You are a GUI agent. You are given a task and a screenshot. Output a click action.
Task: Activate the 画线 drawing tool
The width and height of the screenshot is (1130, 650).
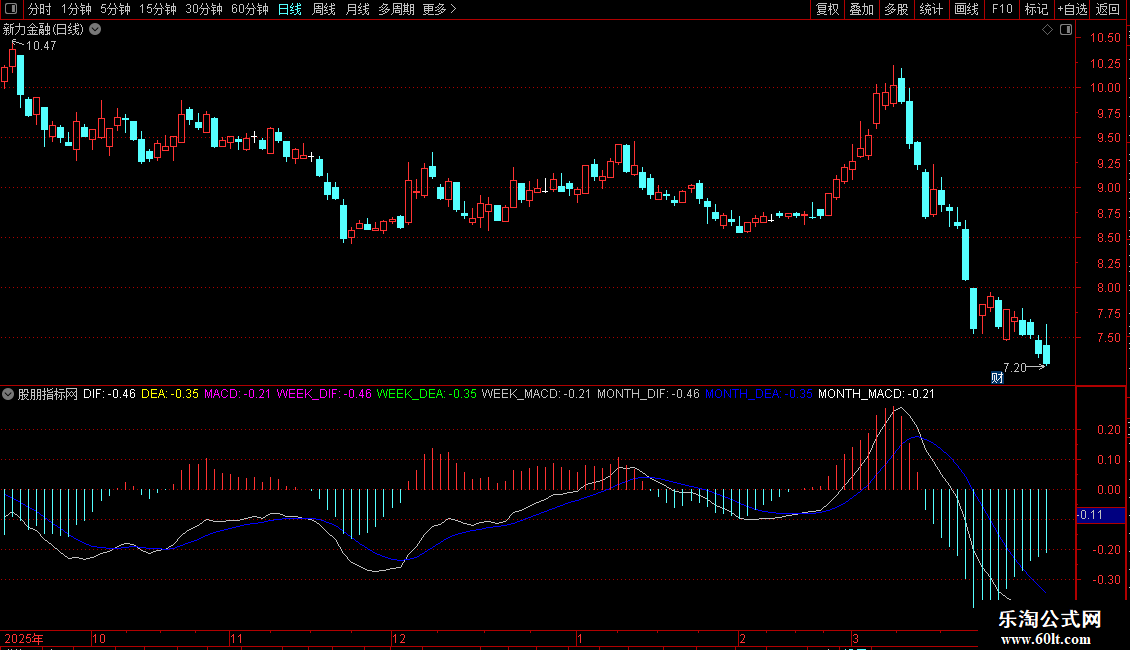[966, 9]
